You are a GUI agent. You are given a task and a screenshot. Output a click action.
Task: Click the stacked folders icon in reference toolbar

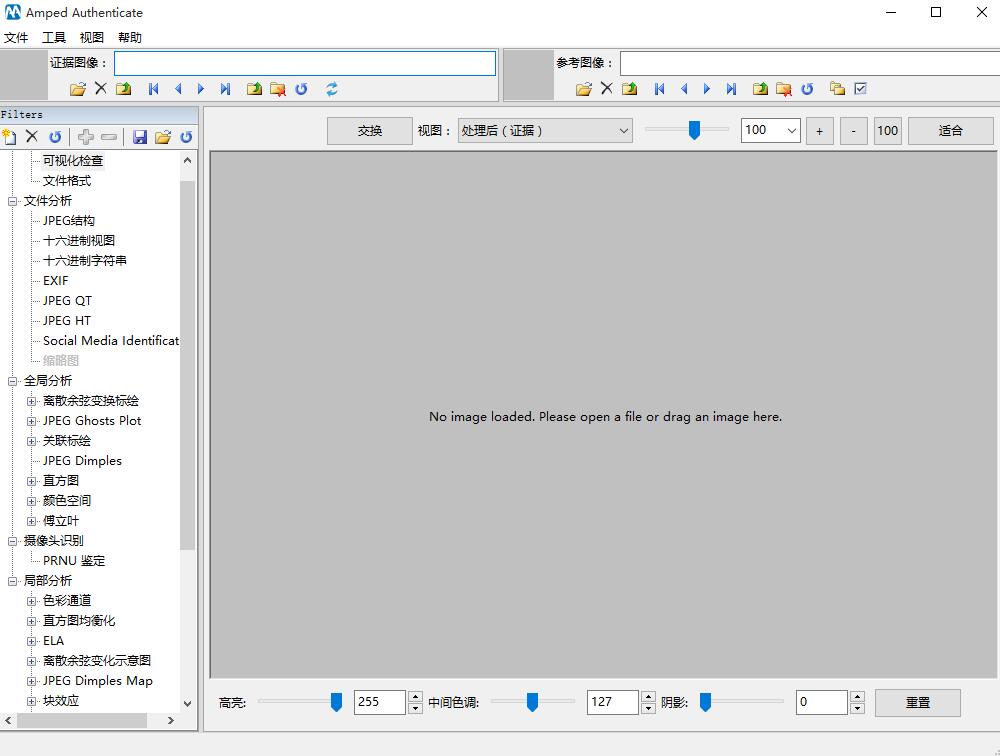837,89
